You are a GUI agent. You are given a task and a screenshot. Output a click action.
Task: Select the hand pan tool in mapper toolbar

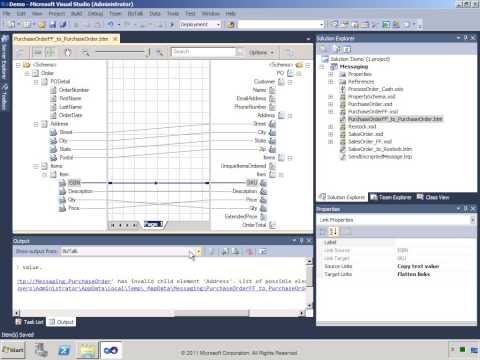tap(68, 52)
